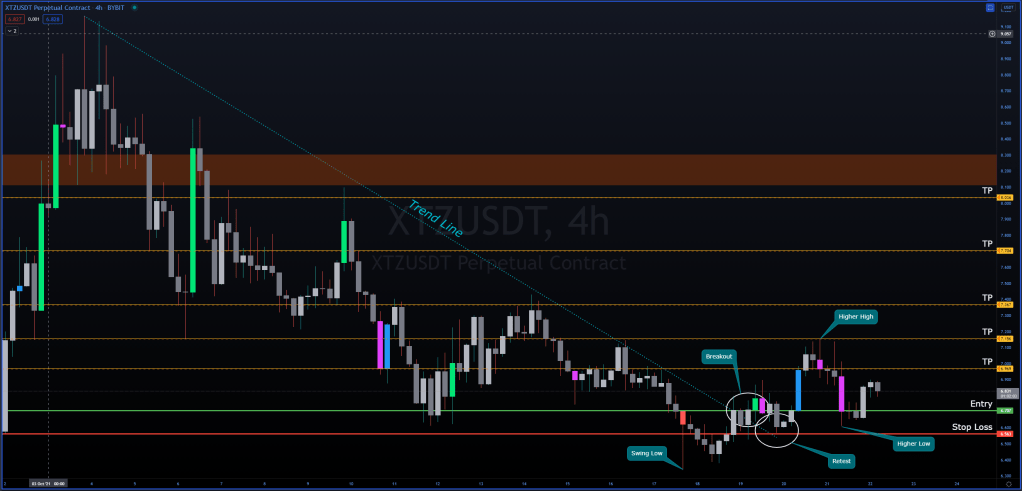Click the red sell price button
This screenshot has width=1022, height=491.
pos(13,19)
